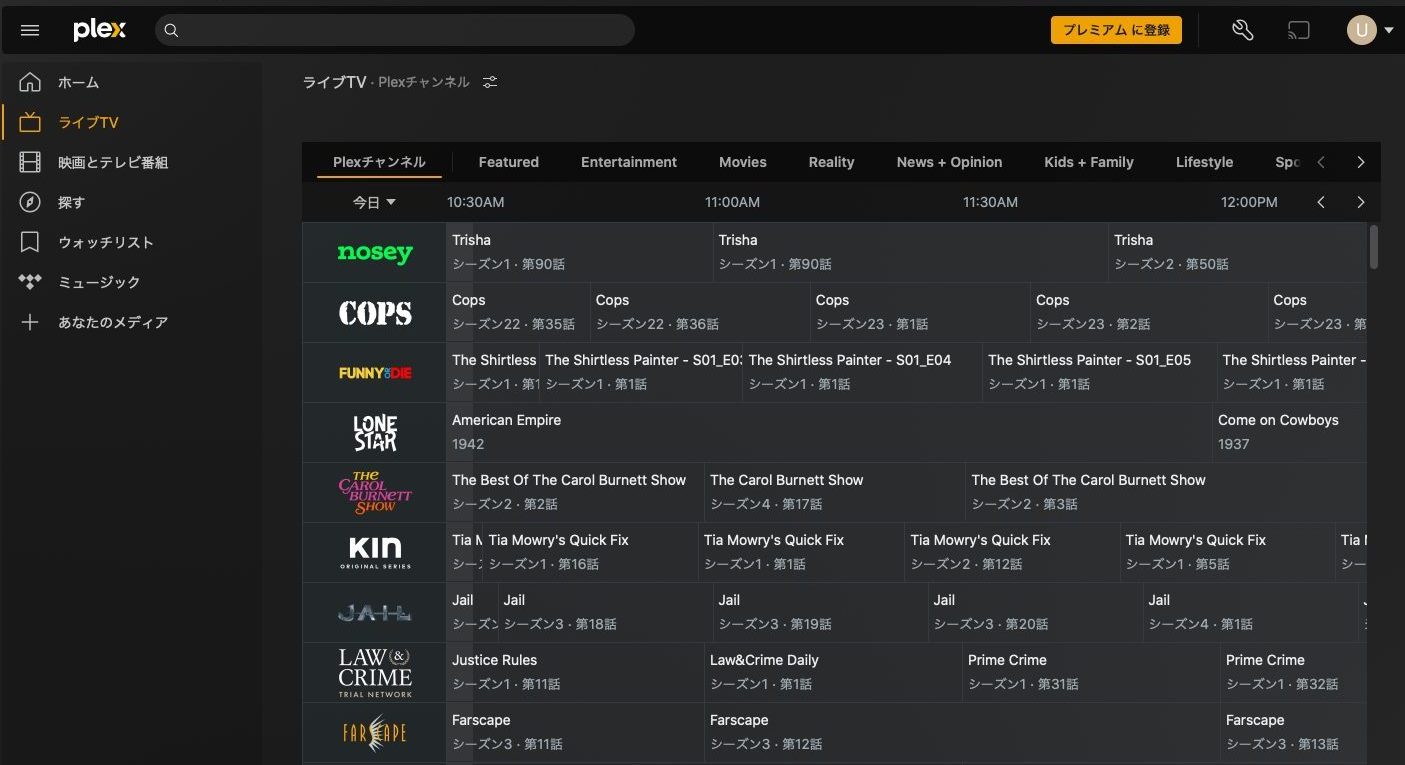This screenshot has height=765, width=1405.
Task: Open user account avatar menu
Action: point(1362,30)
